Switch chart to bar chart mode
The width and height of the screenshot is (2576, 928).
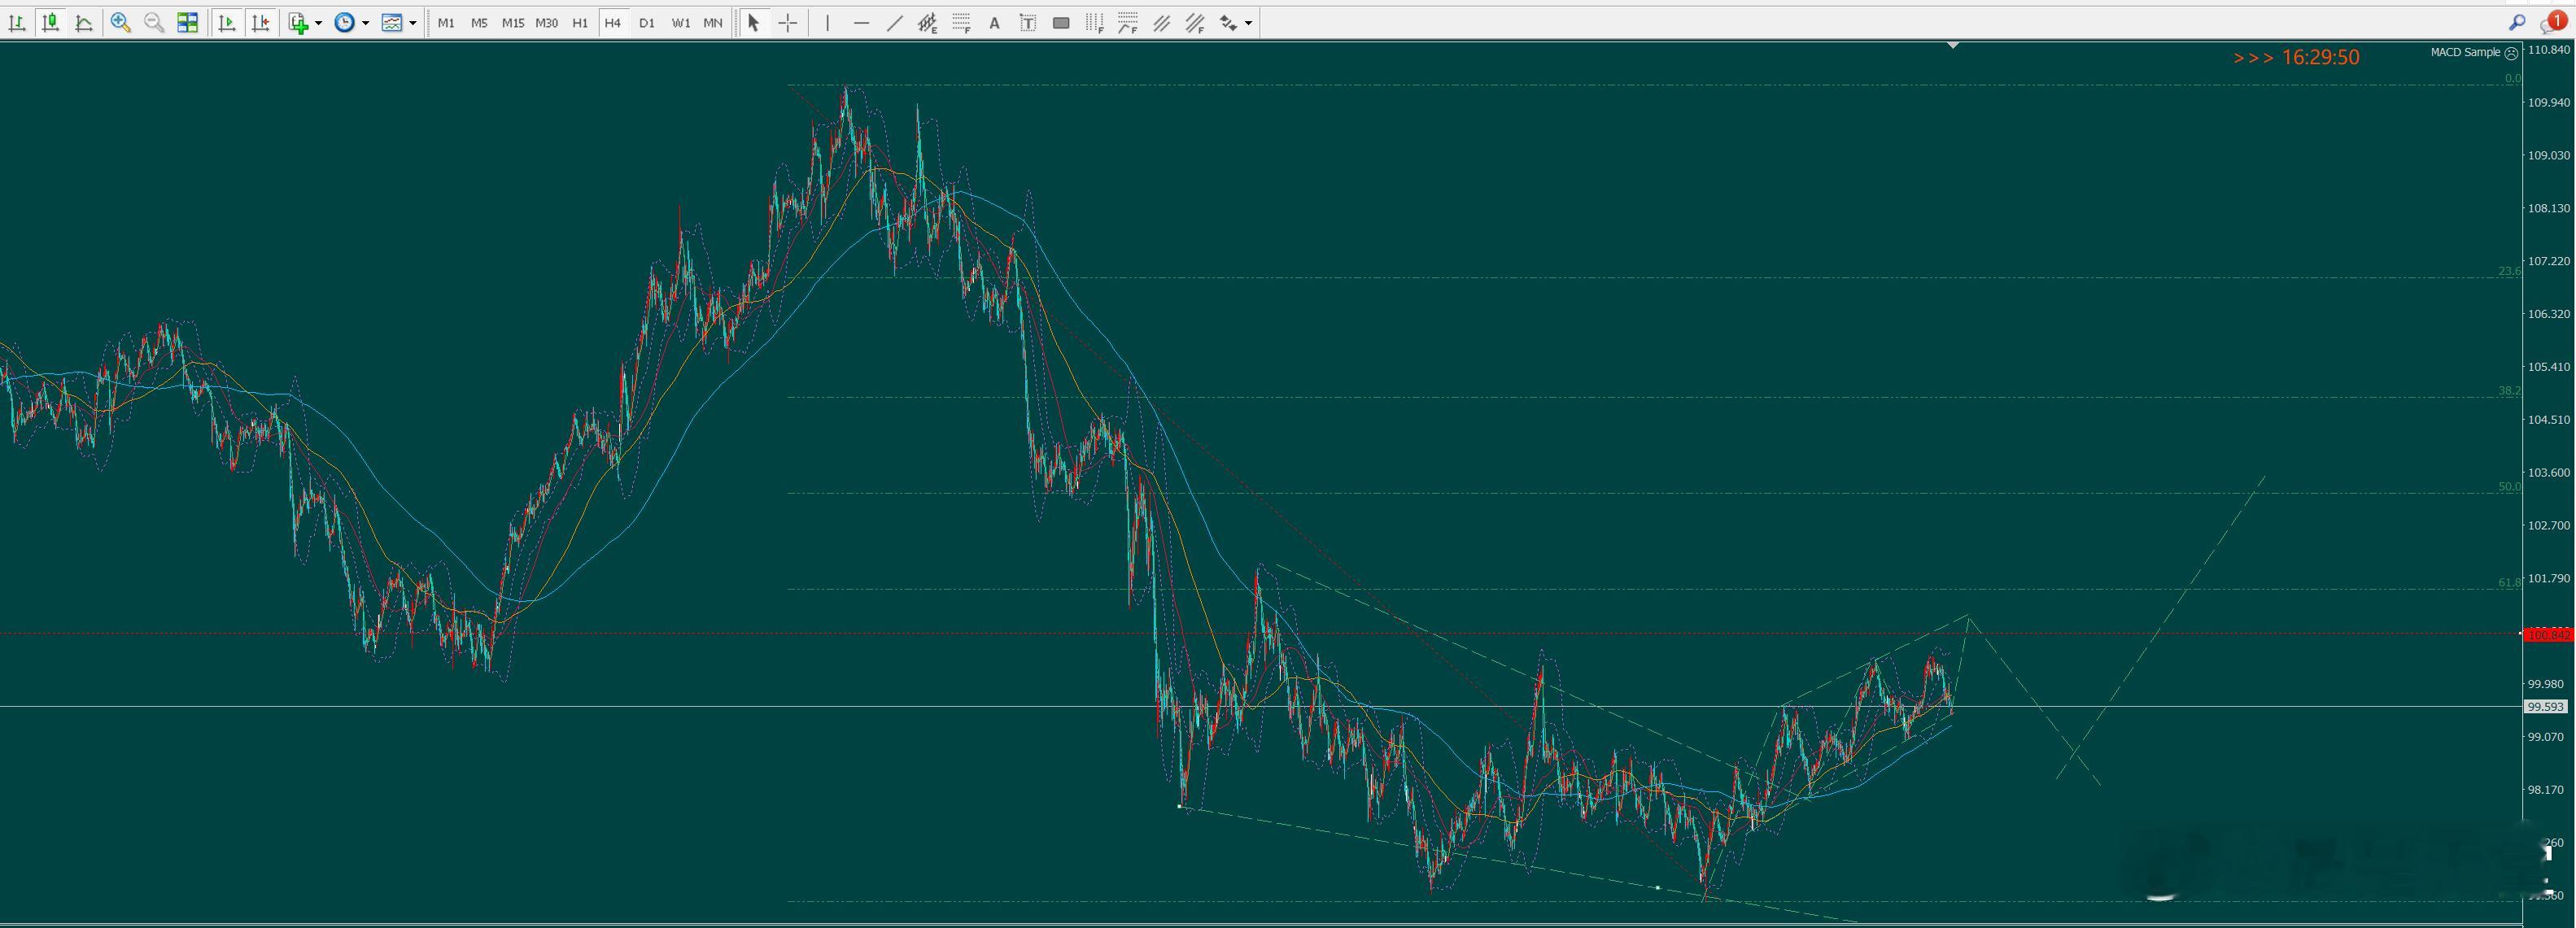17,22
